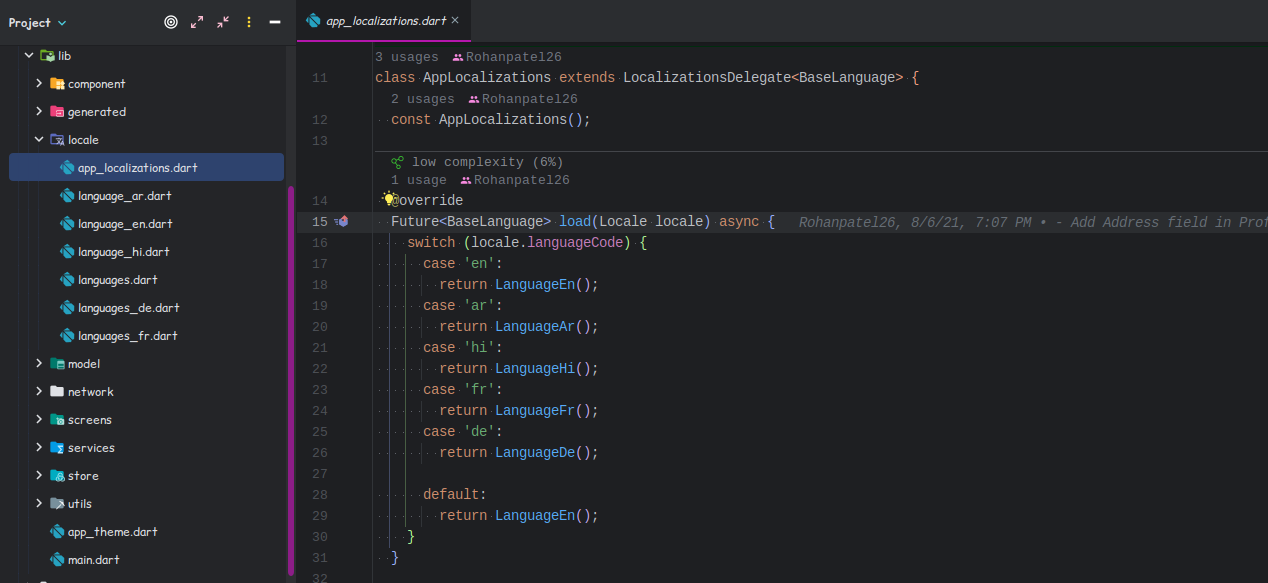Image resolution: width=1268 pixels, height=583 pixels.
Task: Expand the store folder
Action: tap(39, 476)
